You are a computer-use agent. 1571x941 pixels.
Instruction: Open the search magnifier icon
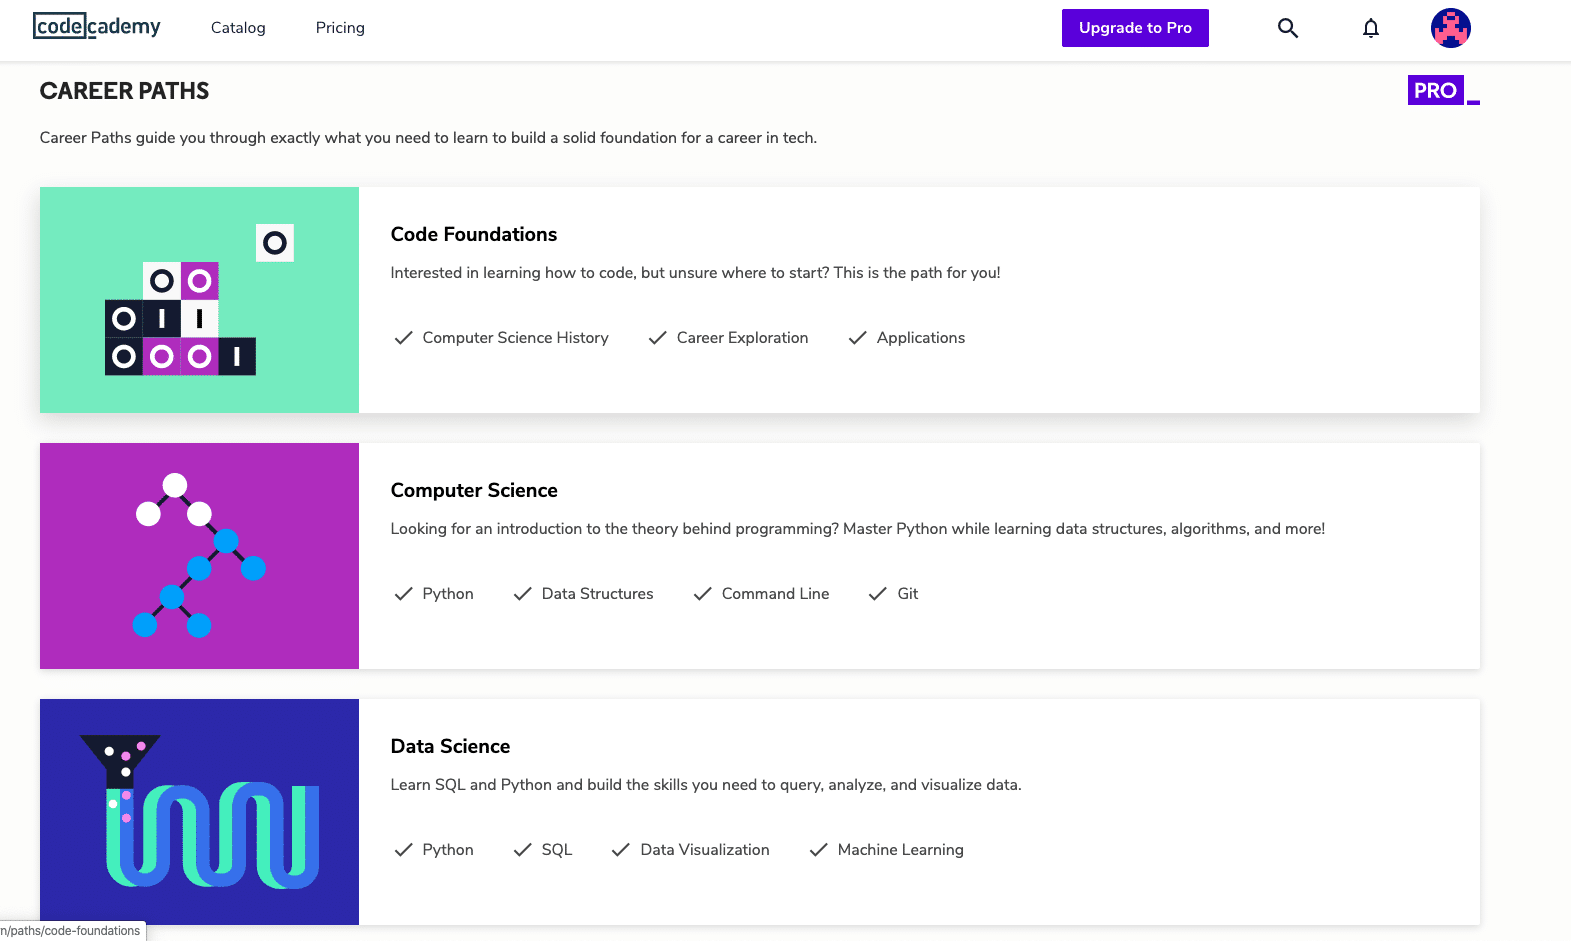(1288, 28)
